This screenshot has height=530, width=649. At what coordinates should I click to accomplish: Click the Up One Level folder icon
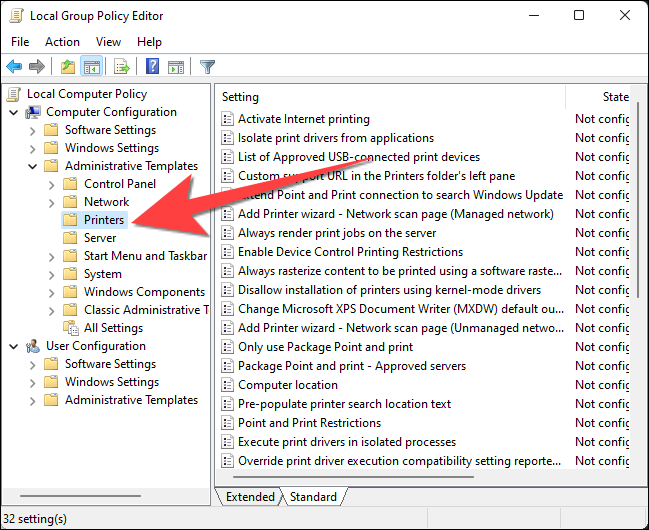67,67
